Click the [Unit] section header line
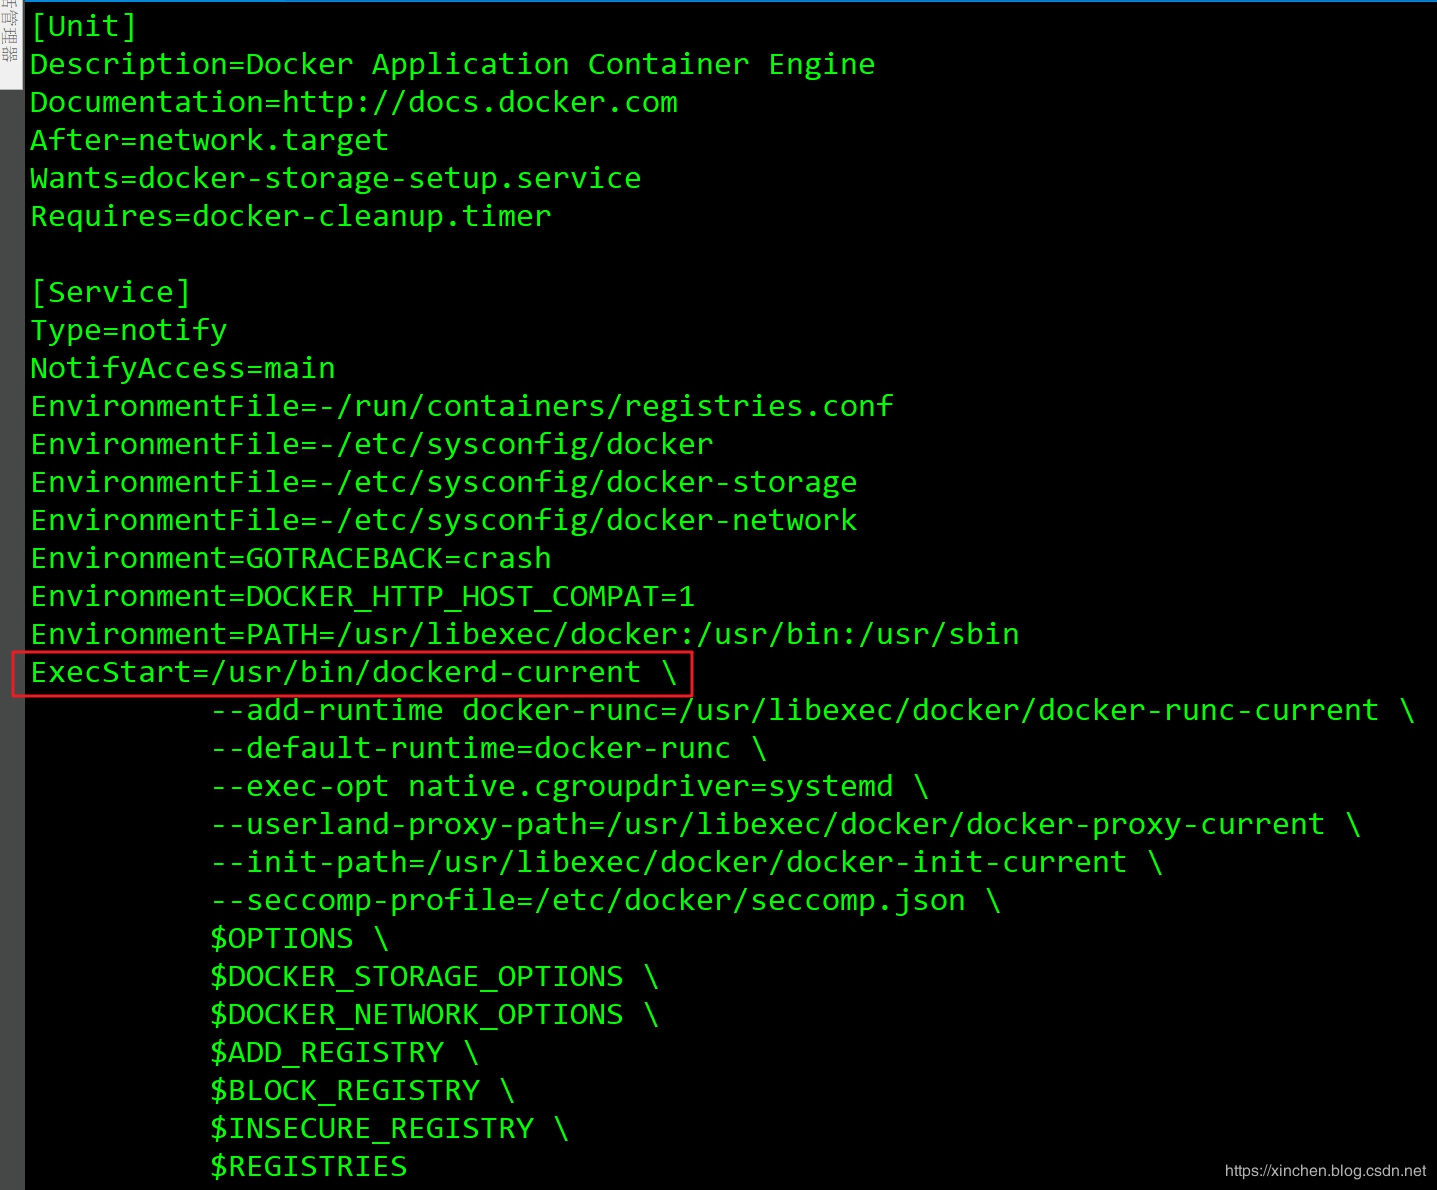The height and width of the screenshot is (1190, 1437). (83, 27)
